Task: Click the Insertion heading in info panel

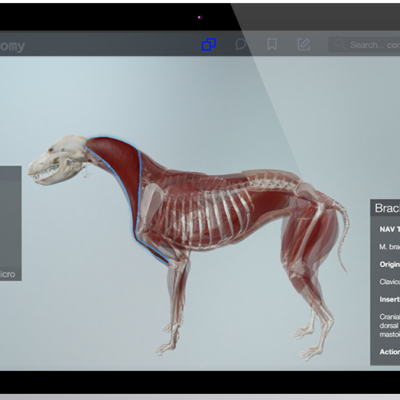Action: point(390,299)
